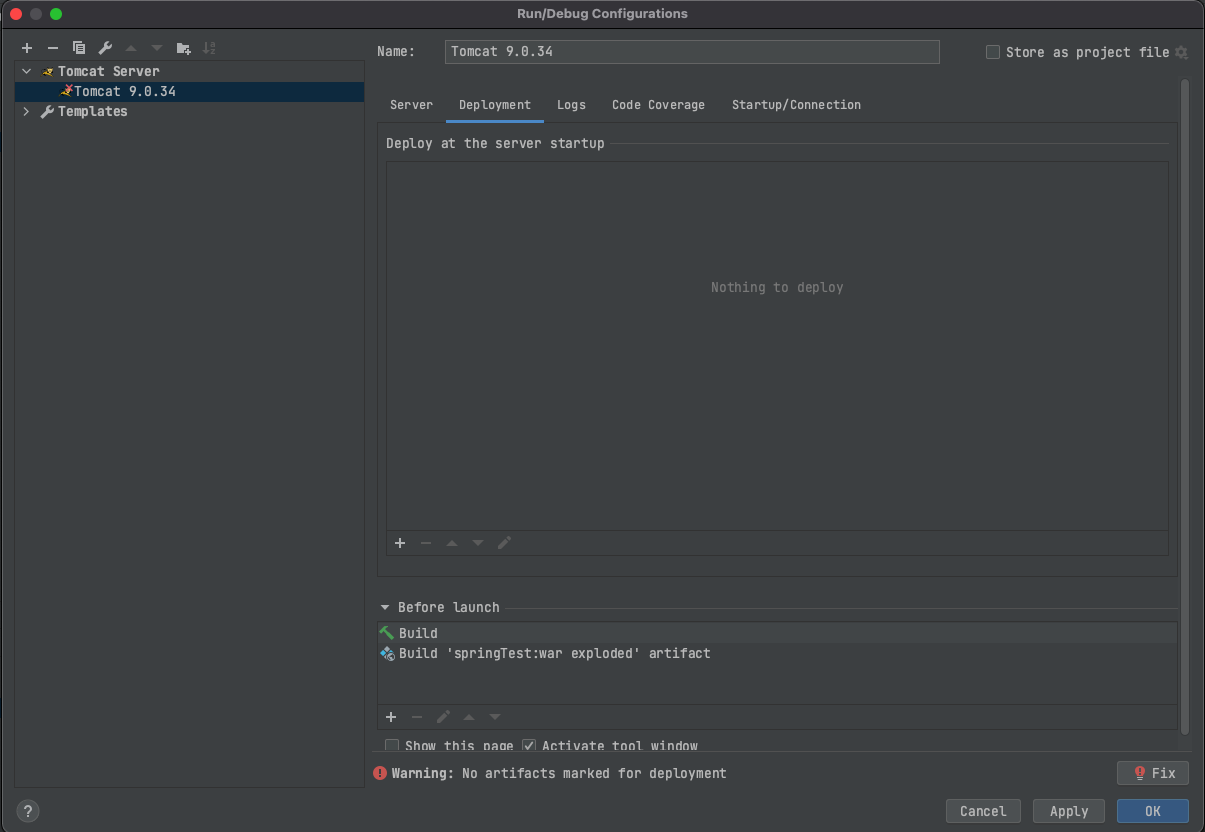This screenshot has width=1205, height=832.
Task: Open edit templates wrench icon in toolbar
Action: pos(105,48)
